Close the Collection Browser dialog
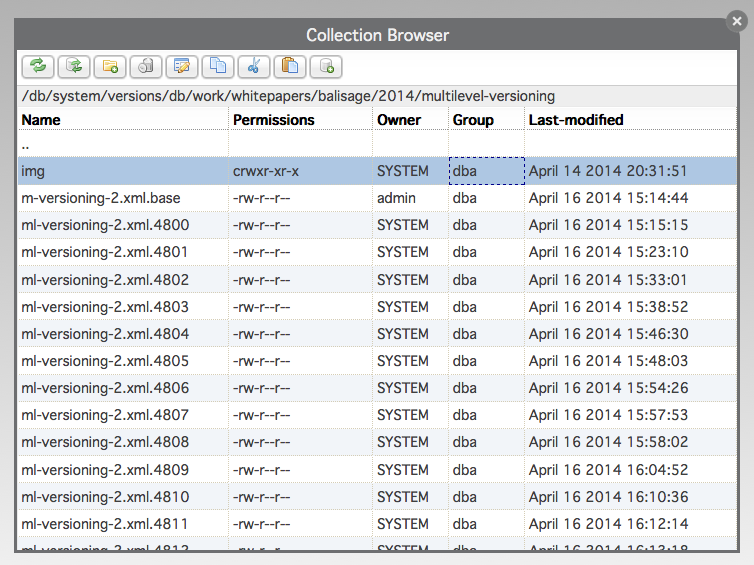 [737, 21]
